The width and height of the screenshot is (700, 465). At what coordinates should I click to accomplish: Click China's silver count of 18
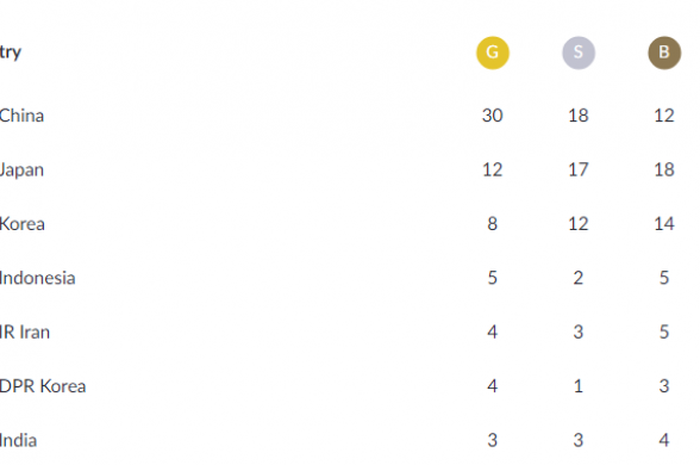click(578, 116)
